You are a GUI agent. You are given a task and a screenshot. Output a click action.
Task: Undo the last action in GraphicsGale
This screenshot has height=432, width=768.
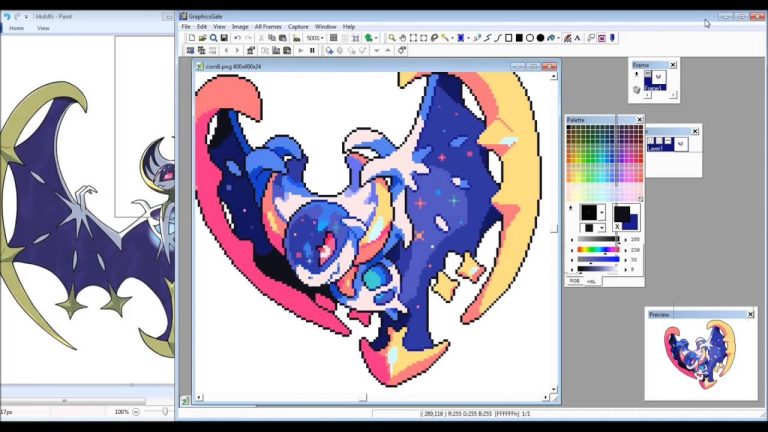pos(238,38)
